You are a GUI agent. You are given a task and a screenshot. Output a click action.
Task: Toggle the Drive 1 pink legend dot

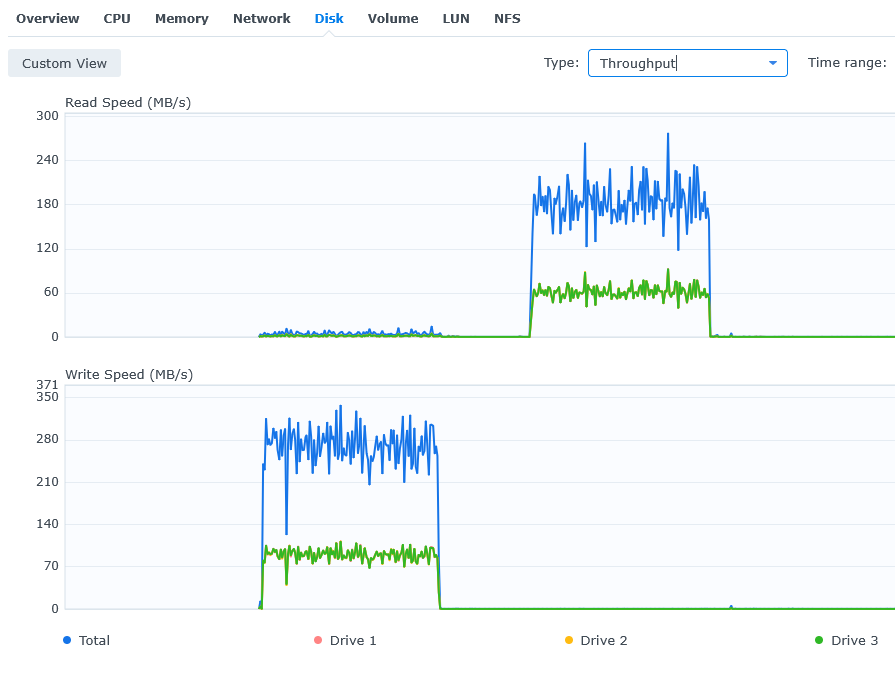pos(318,640)
